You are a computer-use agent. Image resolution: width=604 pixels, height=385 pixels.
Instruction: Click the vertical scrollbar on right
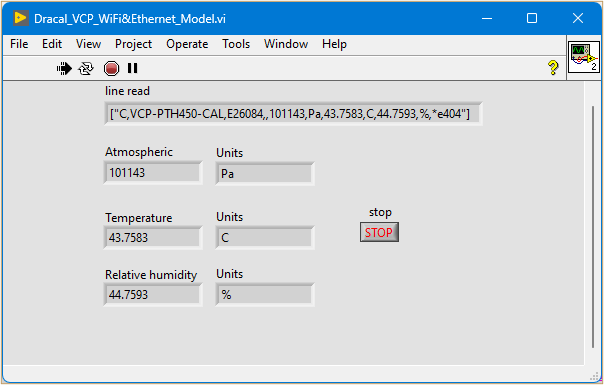(594, 227)
